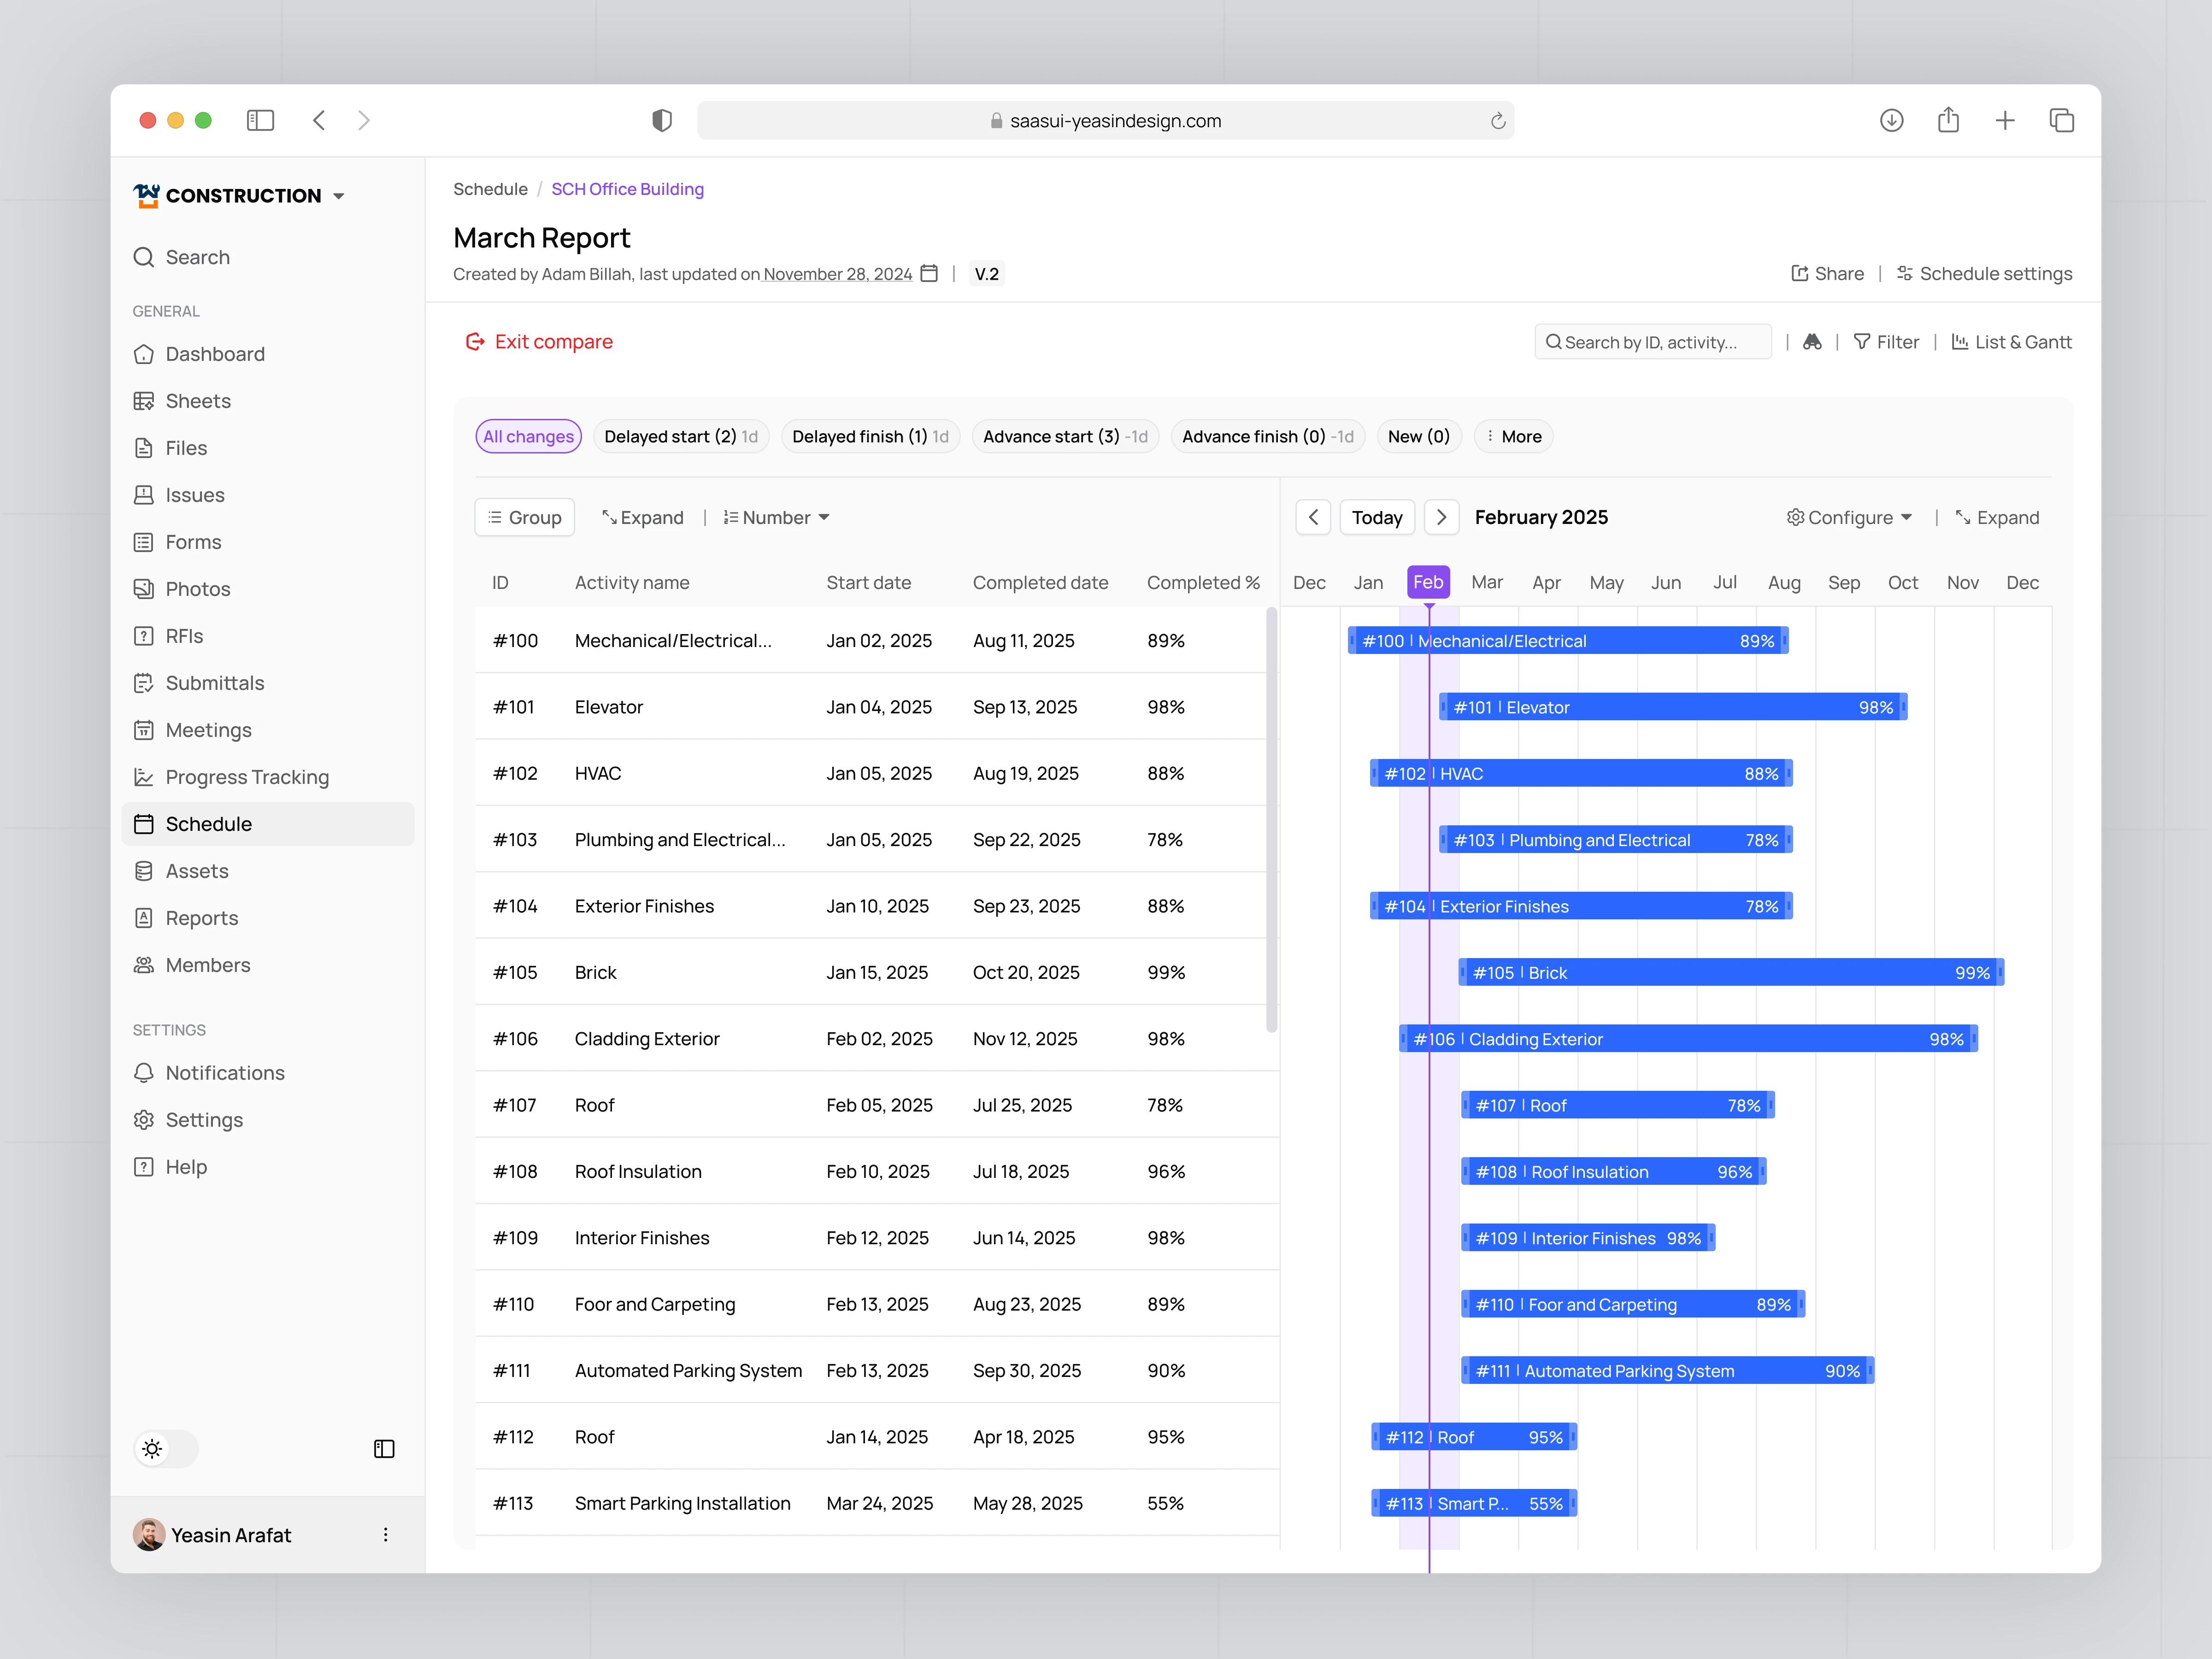
Task: Click the binoculars find icon
Action: pyautogui.click(x=1812, y=342)
